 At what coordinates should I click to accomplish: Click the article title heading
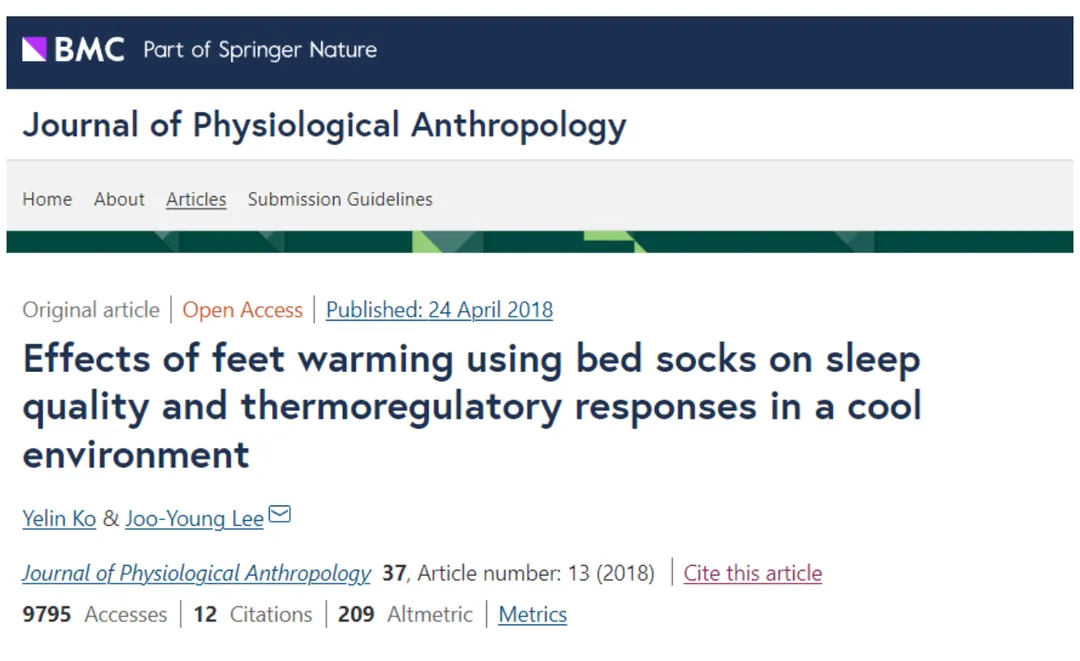point(471,406)
